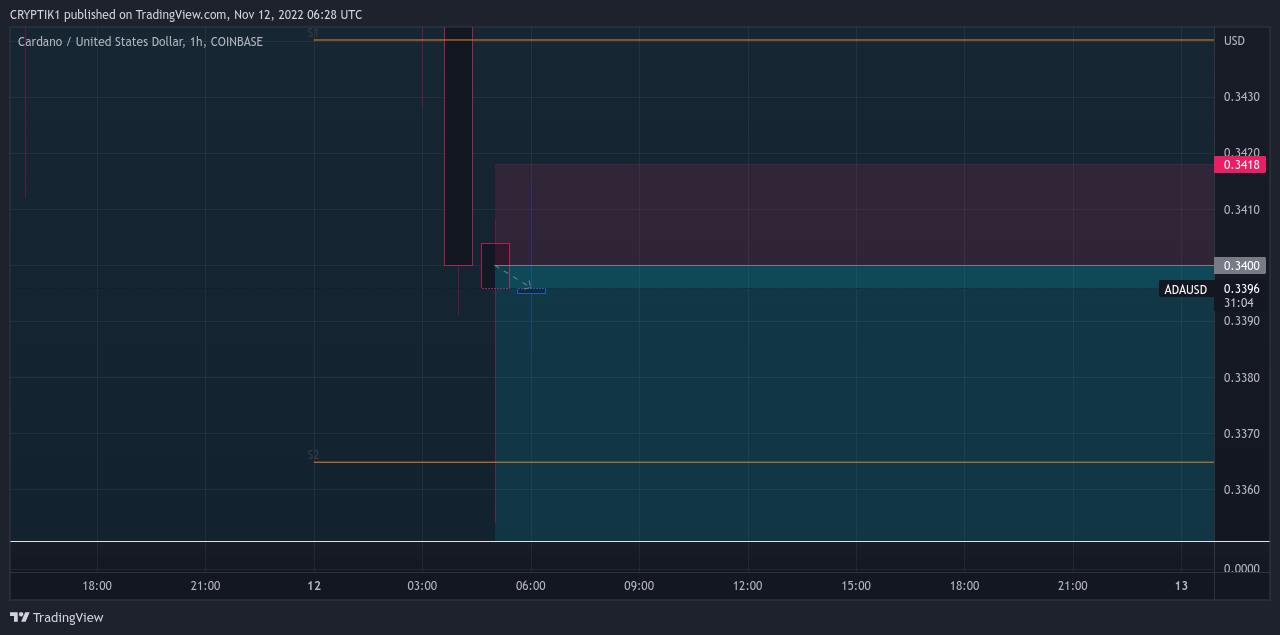Click the 0.3430 price axis label
The image size is (1280, 635).
click(x=1240, y=97)
